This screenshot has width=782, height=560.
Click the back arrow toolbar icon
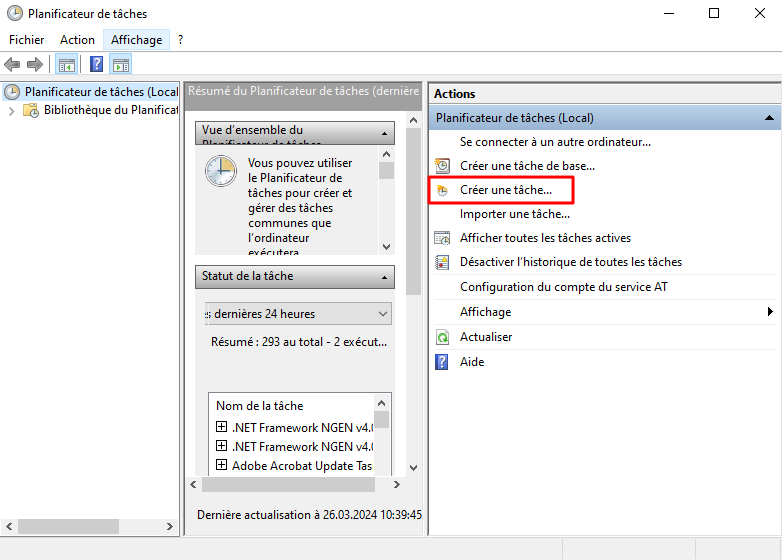pos(12,65)
